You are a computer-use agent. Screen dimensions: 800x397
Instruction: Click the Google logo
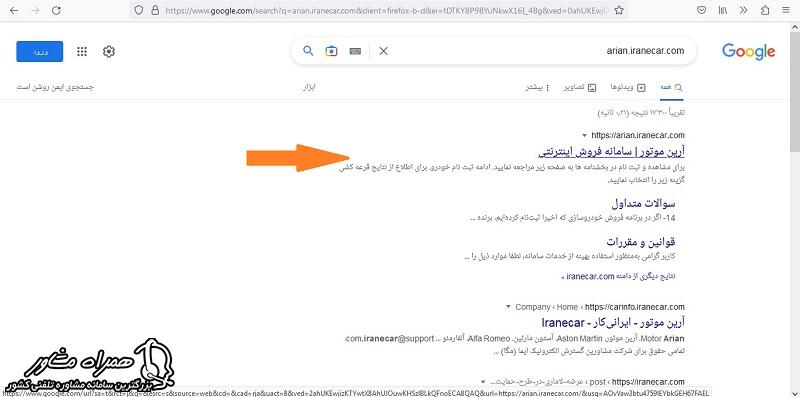[x=748, y=52]
